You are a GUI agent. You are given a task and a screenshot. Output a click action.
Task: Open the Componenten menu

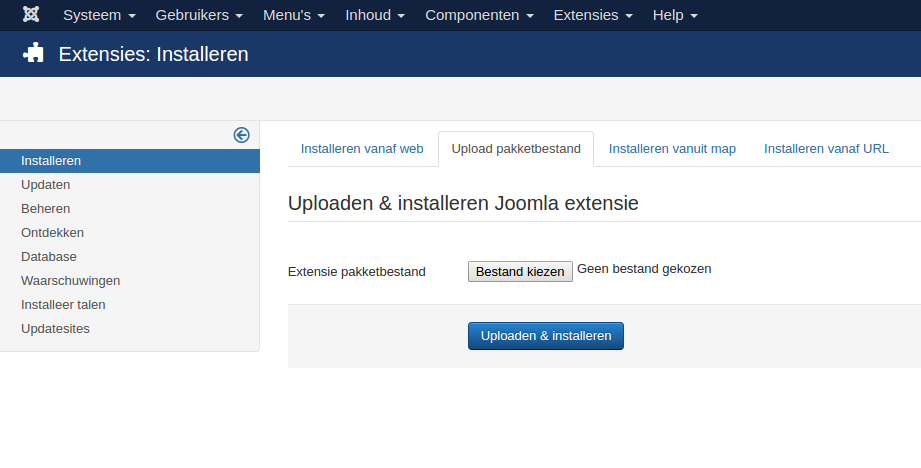point(479,15)
